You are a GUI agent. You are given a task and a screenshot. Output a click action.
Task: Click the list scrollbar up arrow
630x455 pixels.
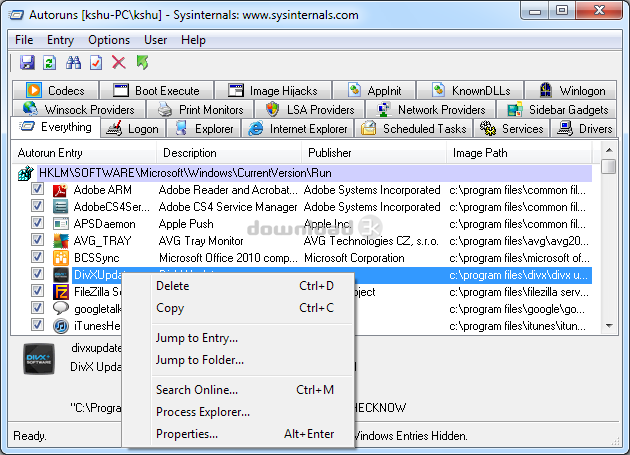pyautogui.click(x=609, y=150)
